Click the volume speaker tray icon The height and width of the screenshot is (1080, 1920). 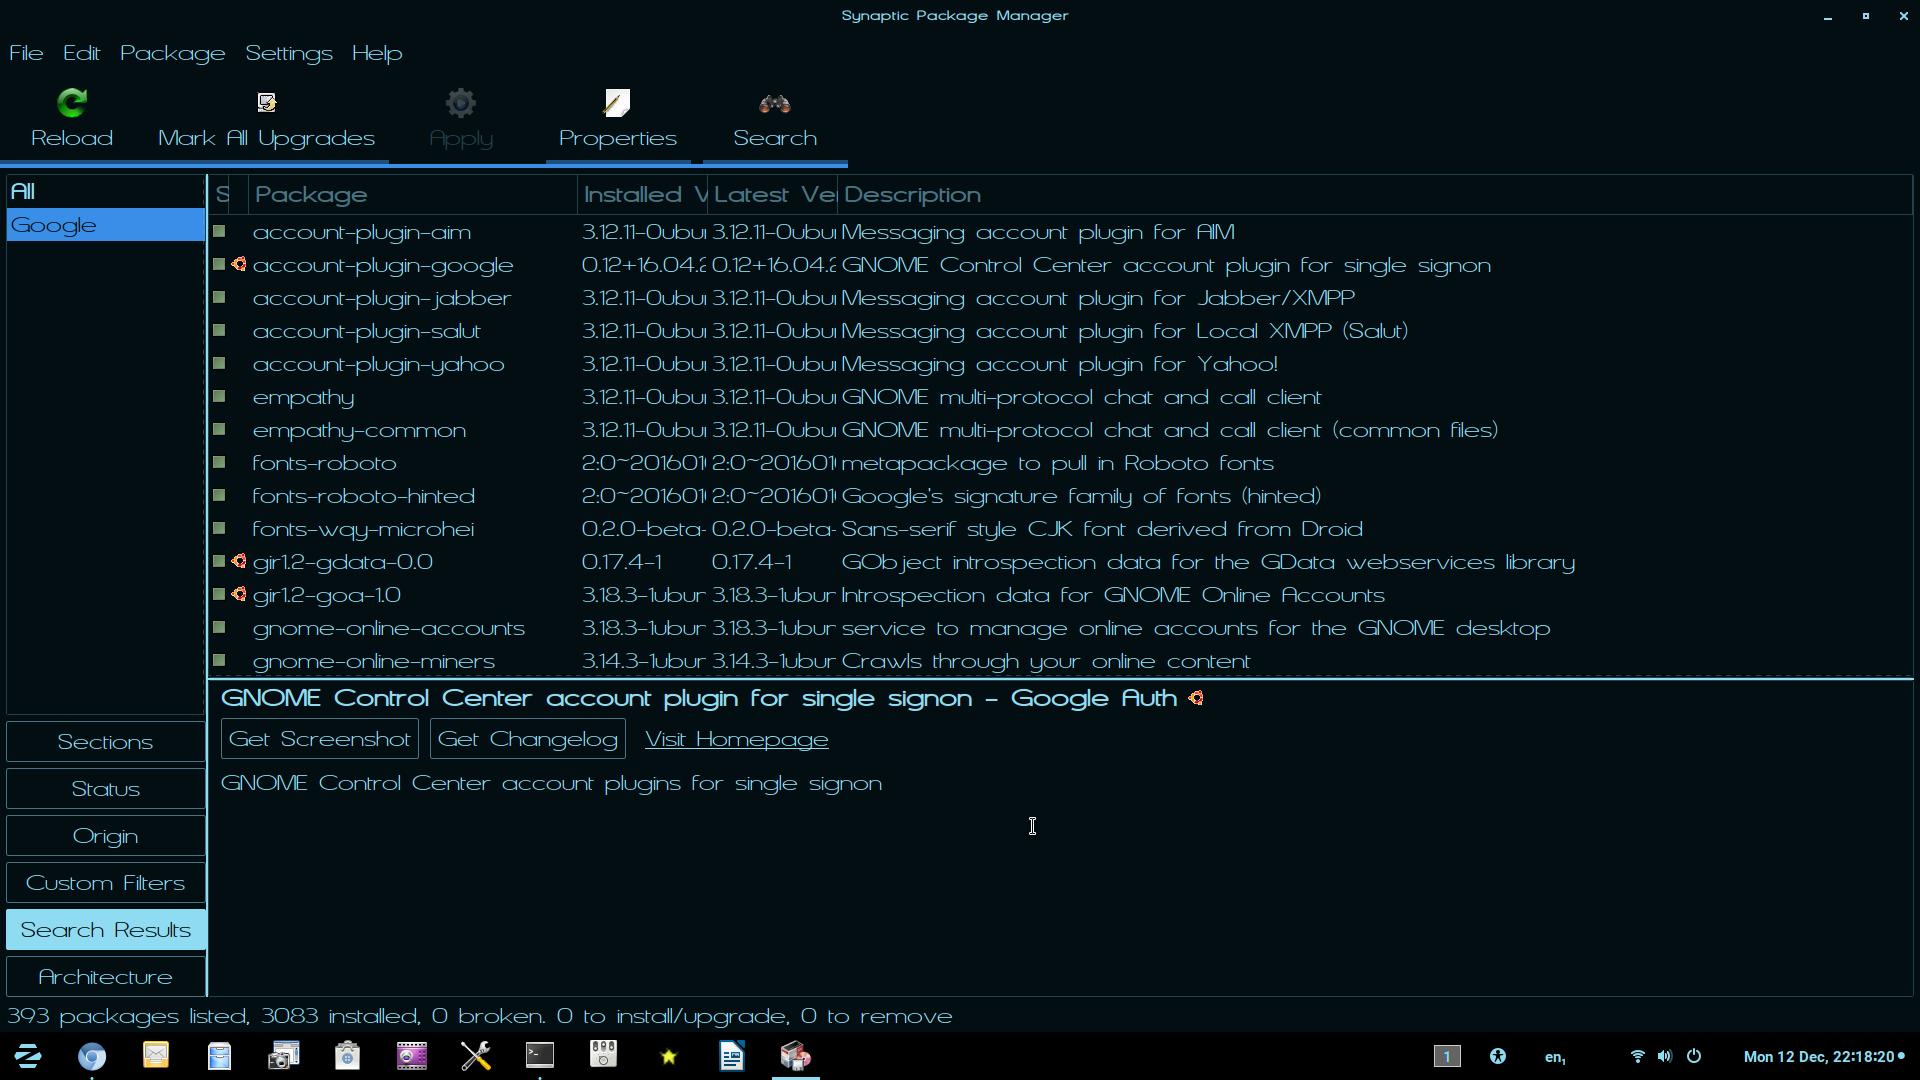point(1664,1056)
